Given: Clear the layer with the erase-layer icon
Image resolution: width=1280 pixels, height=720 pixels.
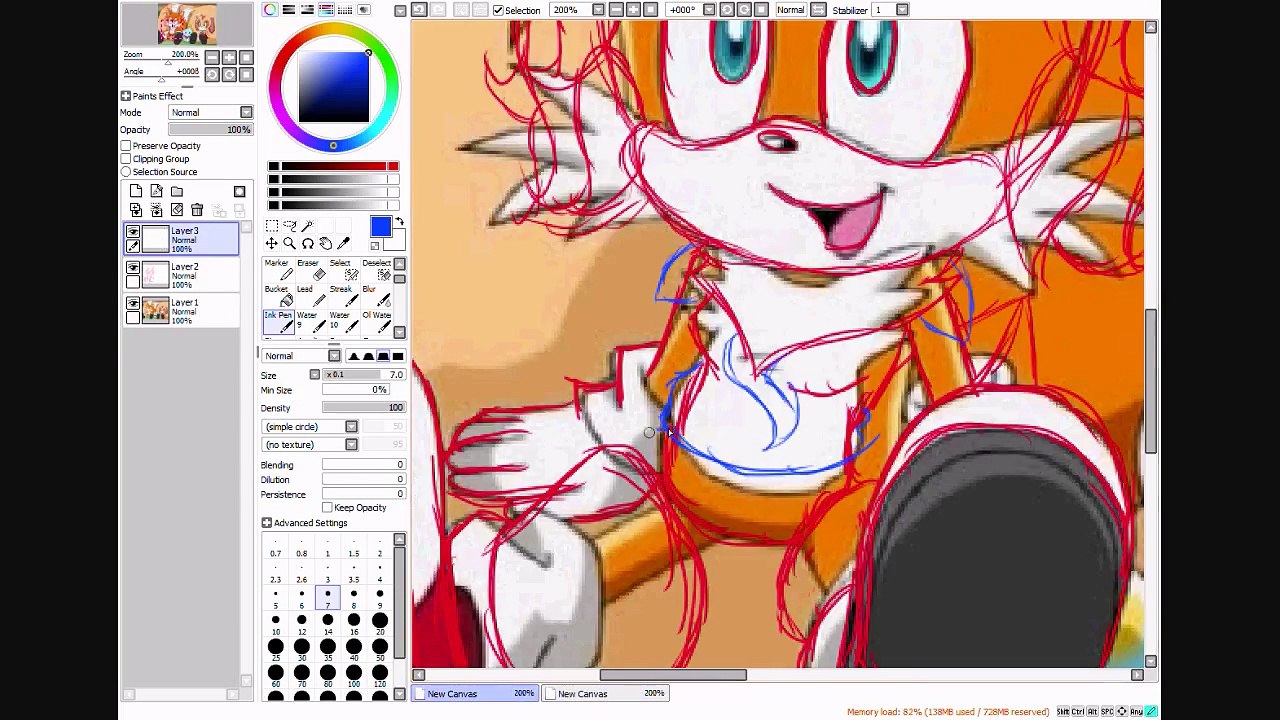Looking at the screenshot, I should 177,210.
